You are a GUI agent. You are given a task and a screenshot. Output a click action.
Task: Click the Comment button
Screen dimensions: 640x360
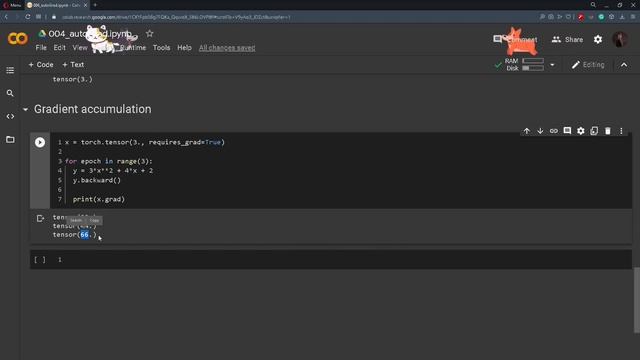coord(516,40)
